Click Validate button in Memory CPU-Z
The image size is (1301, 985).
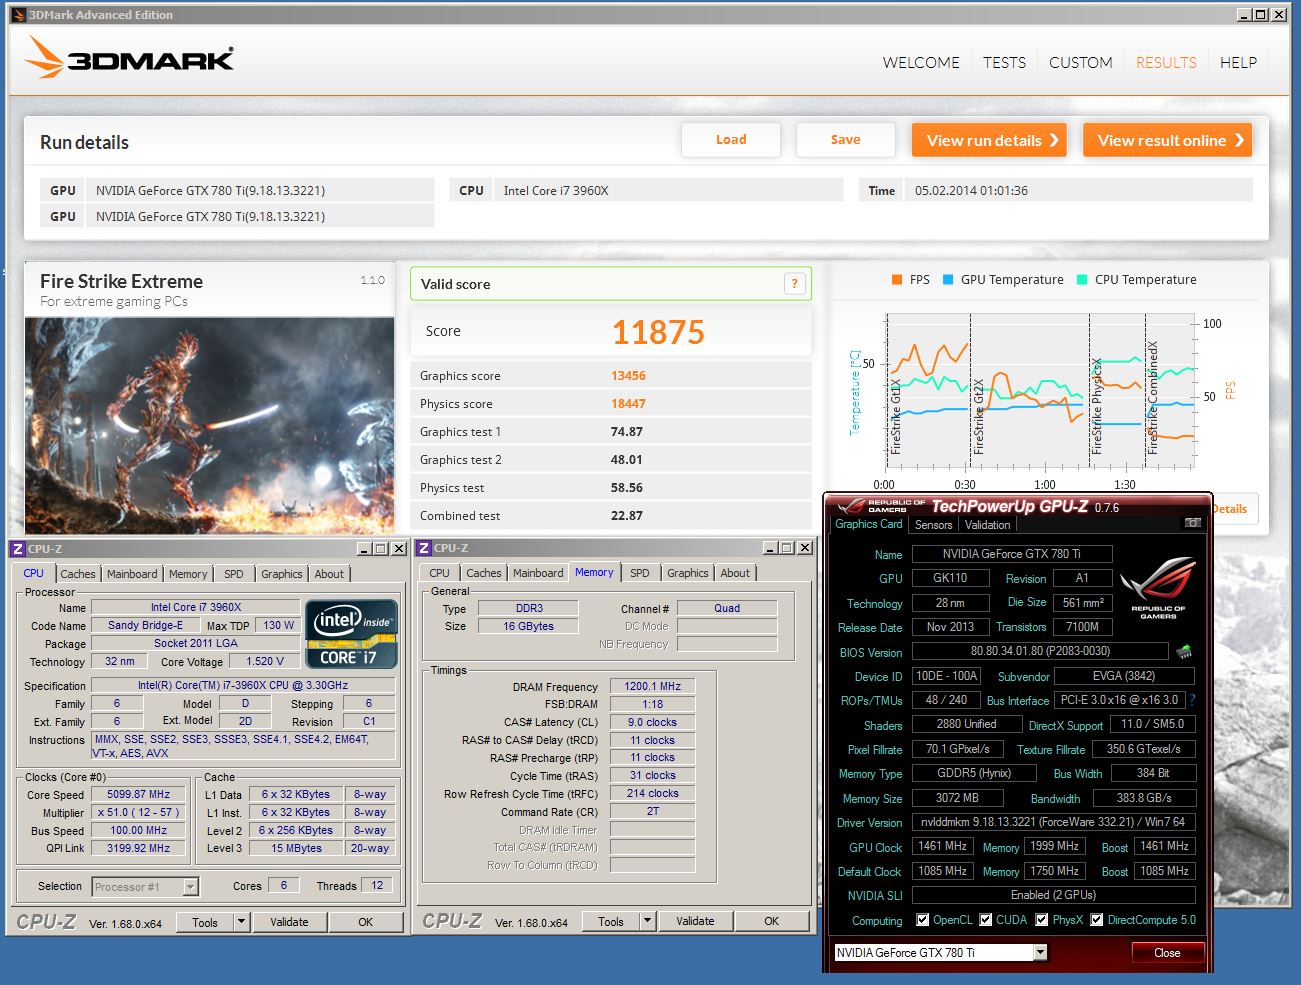tap(695, 921)
